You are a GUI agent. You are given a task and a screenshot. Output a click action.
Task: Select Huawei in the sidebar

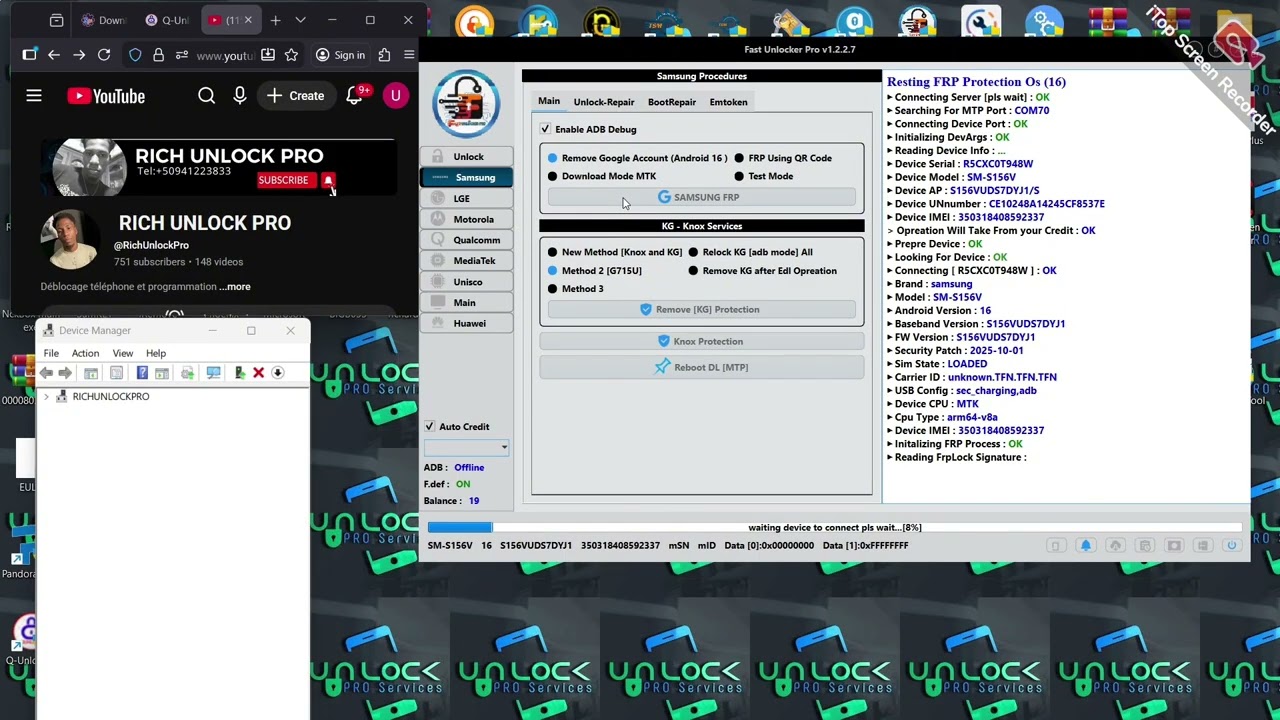click(x=467, y=323)
